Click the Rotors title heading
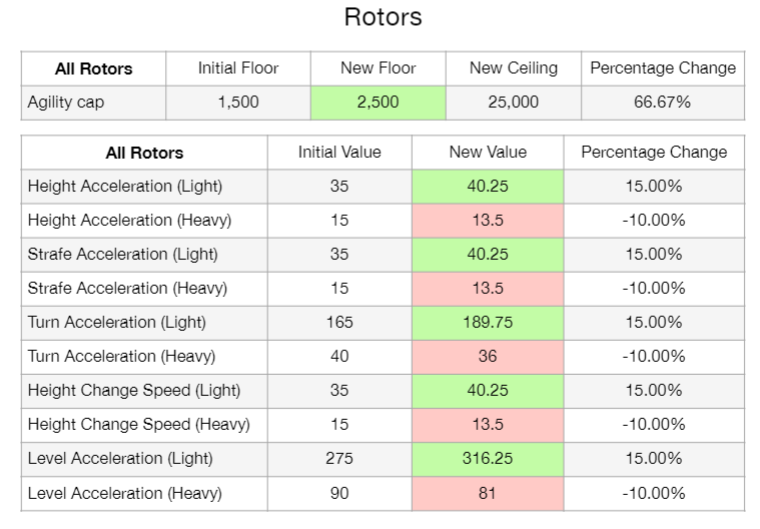Viewport: 760px width, 529px height. [383, 17]
